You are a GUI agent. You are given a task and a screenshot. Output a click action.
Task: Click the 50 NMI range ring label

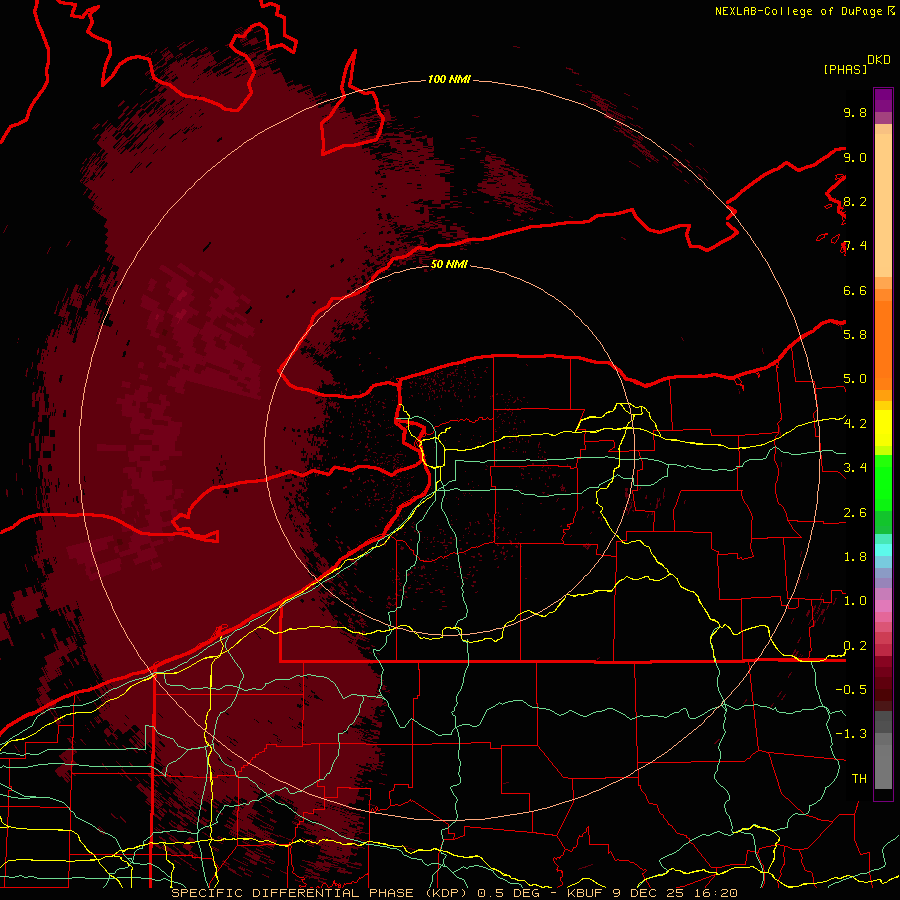(449, 264)
